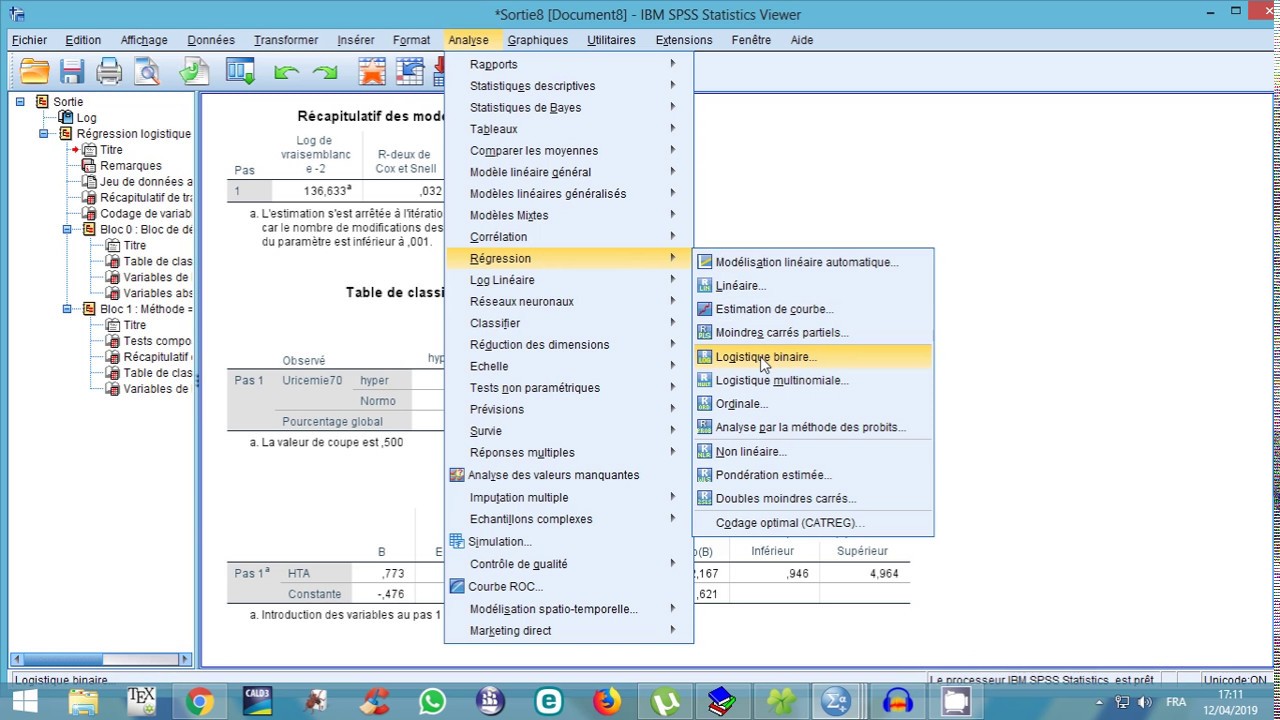Viewport: 1280px width, 720px height.
Task: Click the 136,633 log-likelihood table cell
Action: coord(316,190)
